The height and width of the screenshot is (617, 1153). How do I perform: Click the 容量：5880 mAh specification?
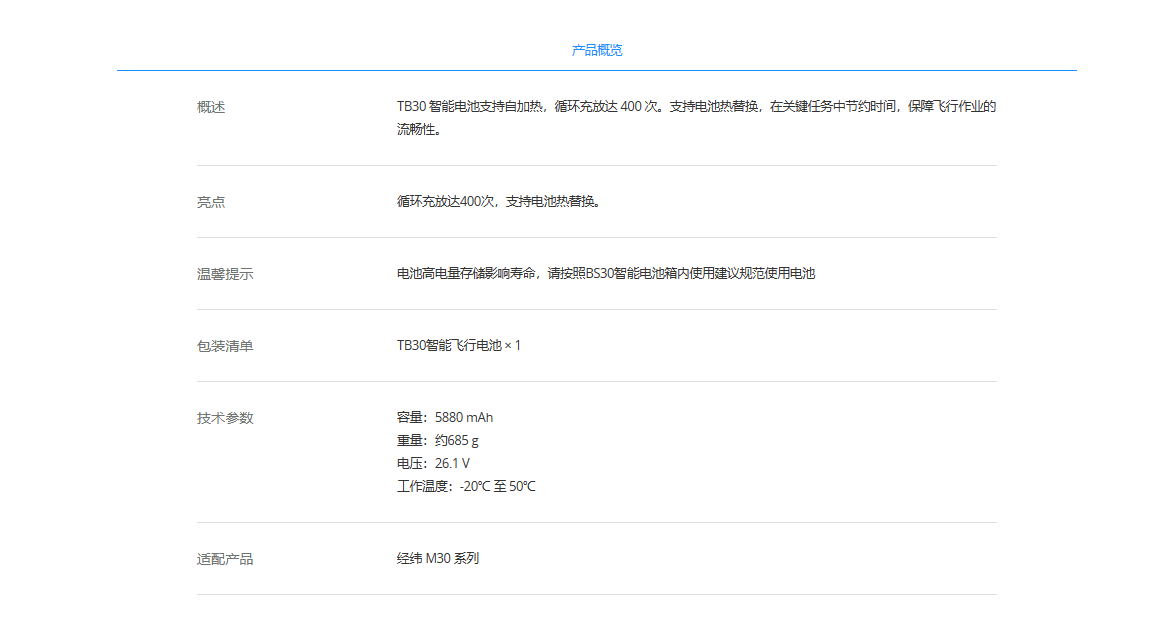tap(444, 417)
